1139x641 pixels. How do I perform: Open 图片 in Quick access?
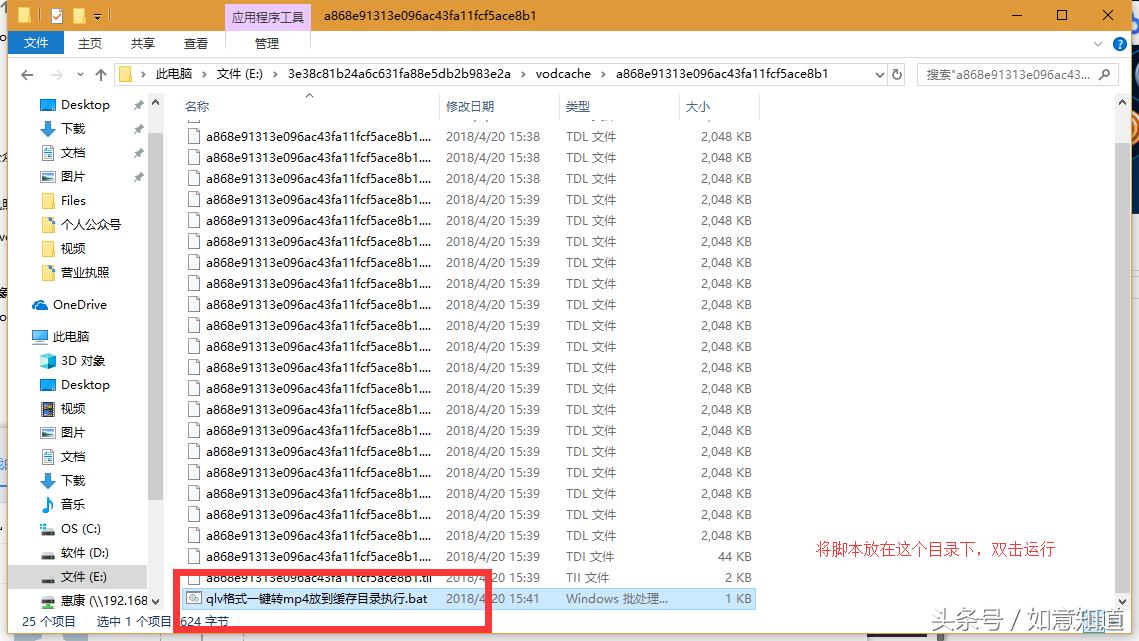73,177
